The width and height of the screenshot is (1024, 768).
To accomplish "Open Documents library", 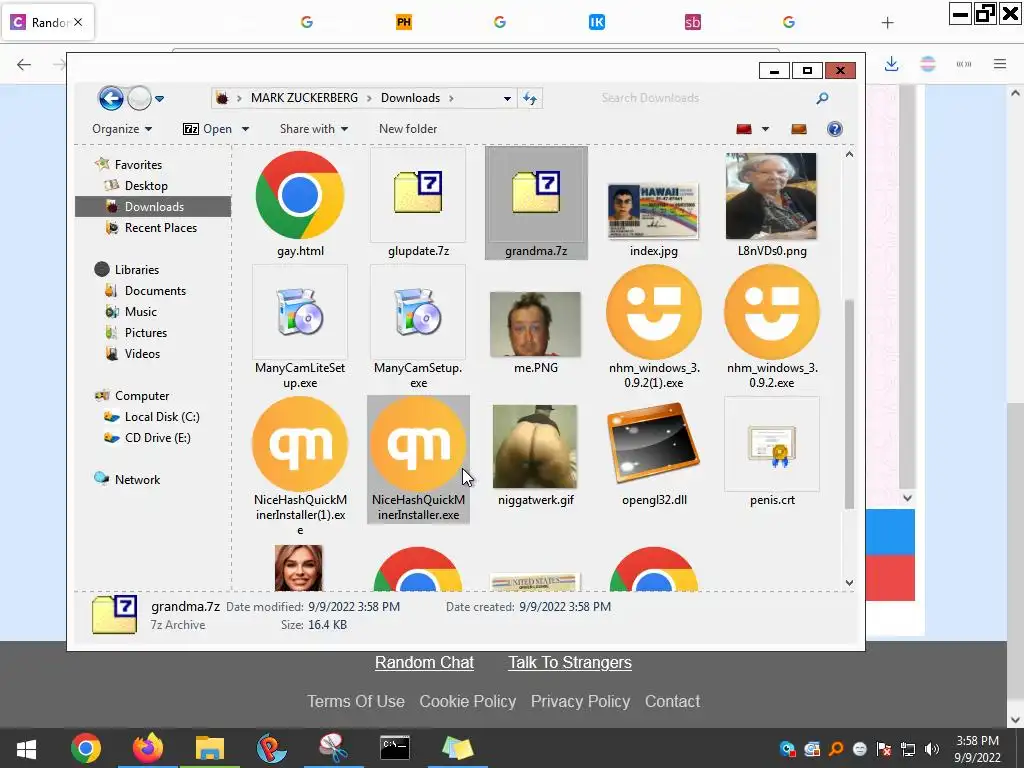I will [155, 291].
